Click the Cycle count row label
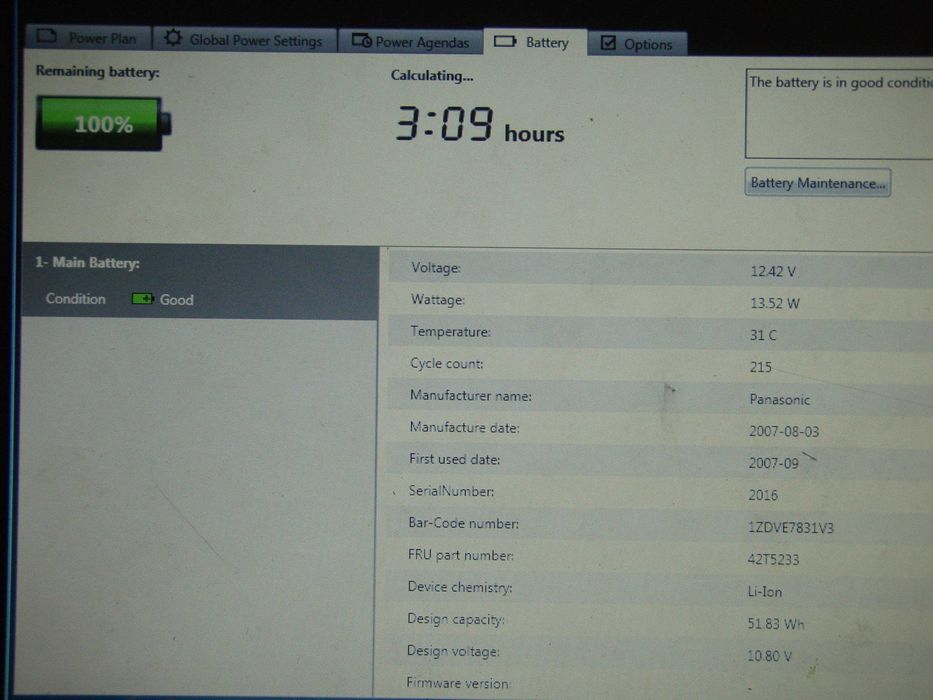Viewport: 933px width, 700px height. tap(446, 363)
